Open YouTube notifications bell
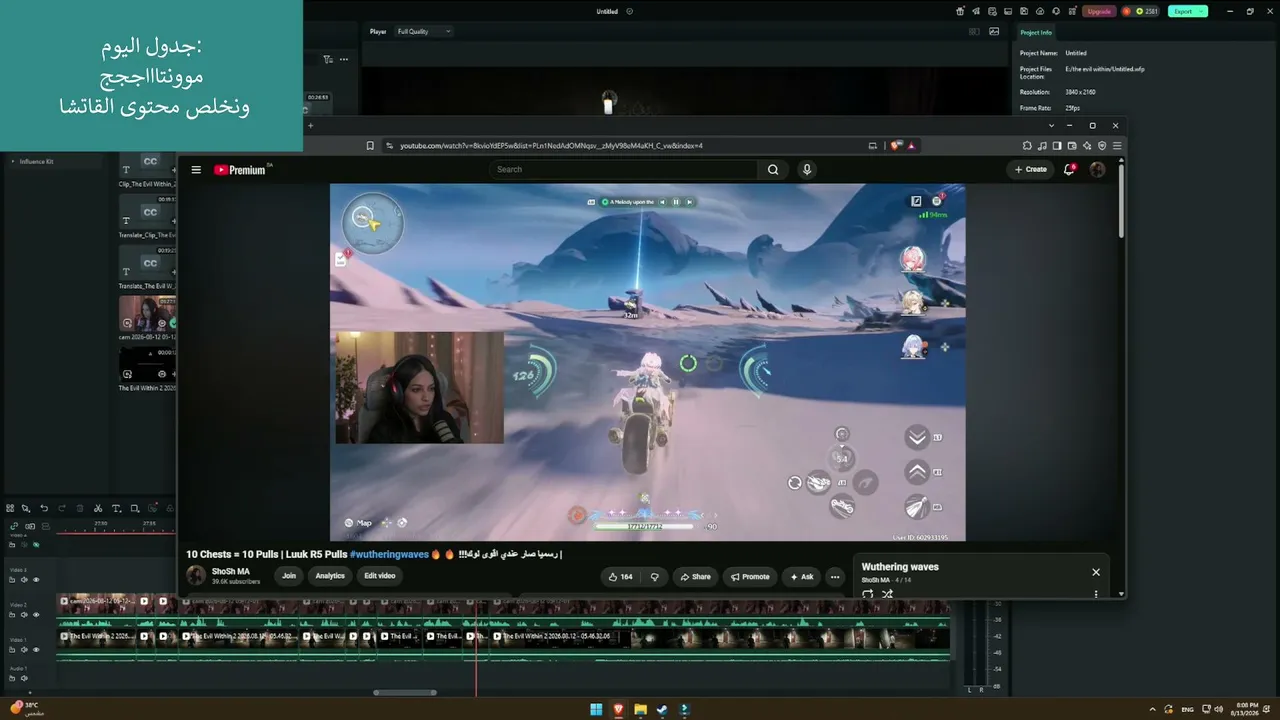Image resolution: width=1280 pixels, height=720 pixels. [1069, 170]
